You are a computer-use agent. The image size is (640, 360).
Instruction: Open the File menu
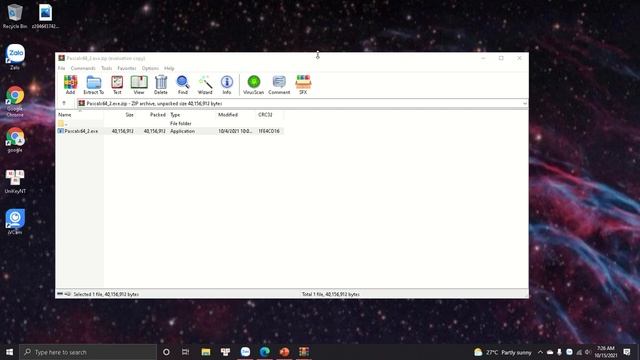(61, 68)
